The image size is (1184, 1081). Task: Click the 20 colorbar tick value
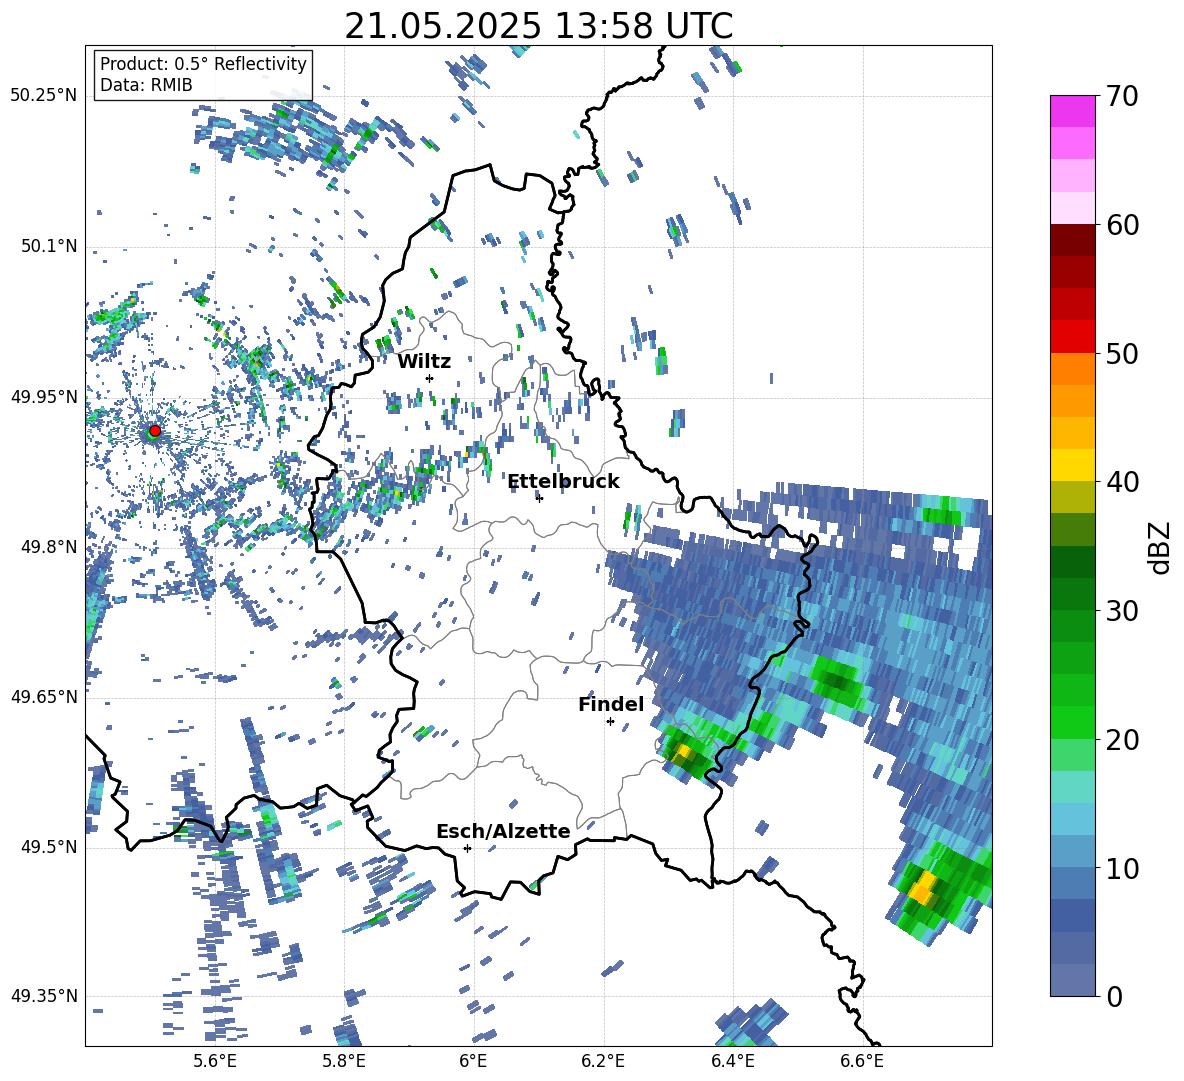[1122, 740]
